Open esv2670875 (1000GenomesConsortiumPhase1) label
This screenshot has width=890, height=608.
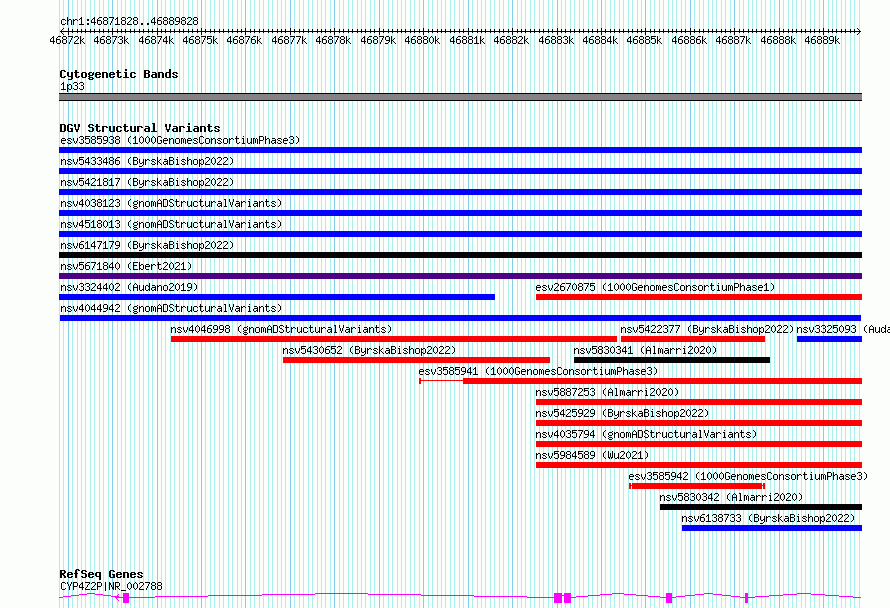pos(655,287)
